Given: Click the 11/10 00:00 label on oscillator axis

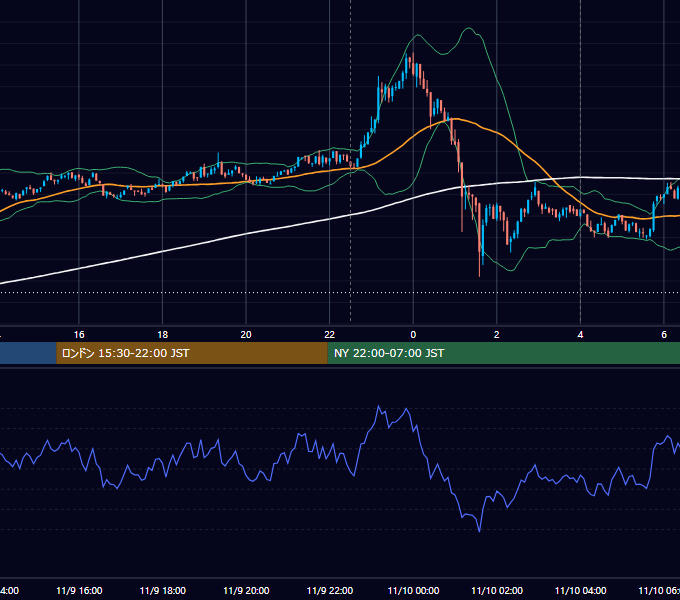Looking at the screenshot, I should (x=413, y=590).
